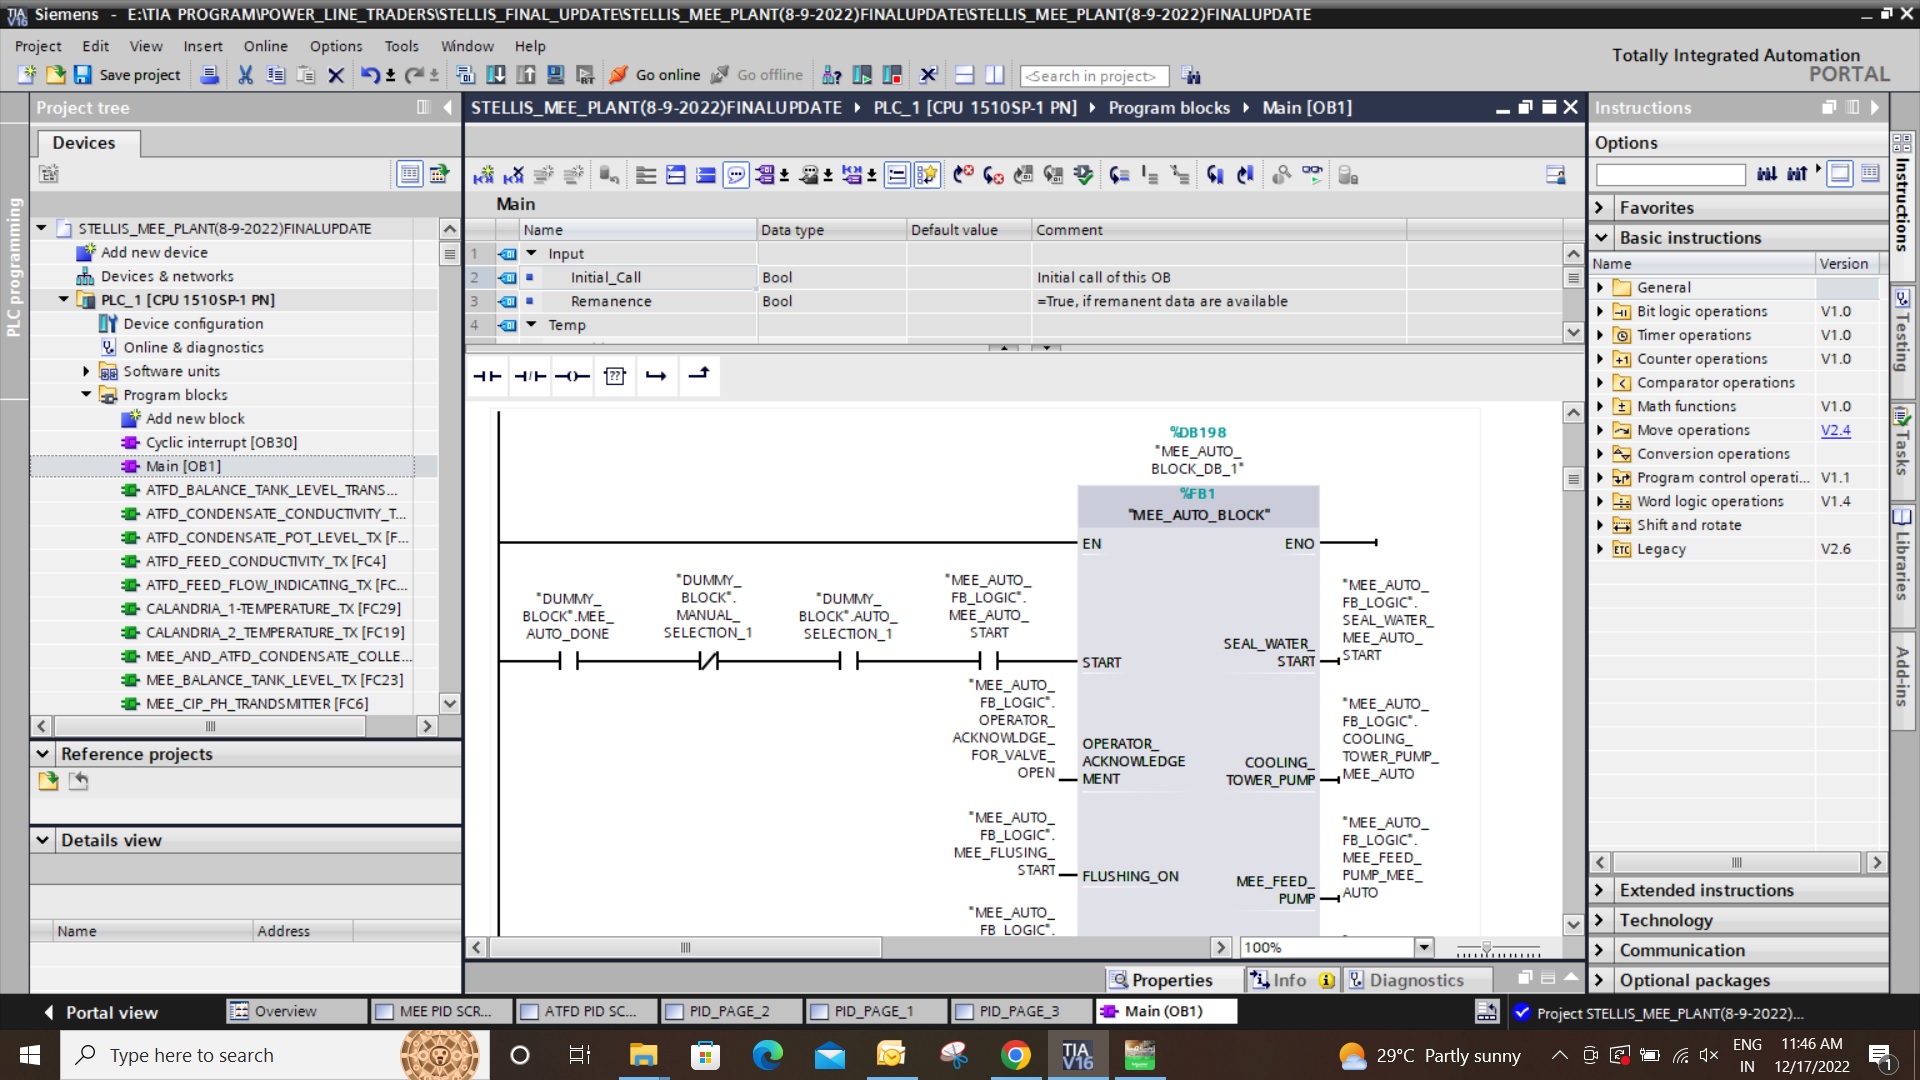1920x1080 pixels.
Task: Click the search in project field
Action: pyautogui.click(x=1092, y=76)
